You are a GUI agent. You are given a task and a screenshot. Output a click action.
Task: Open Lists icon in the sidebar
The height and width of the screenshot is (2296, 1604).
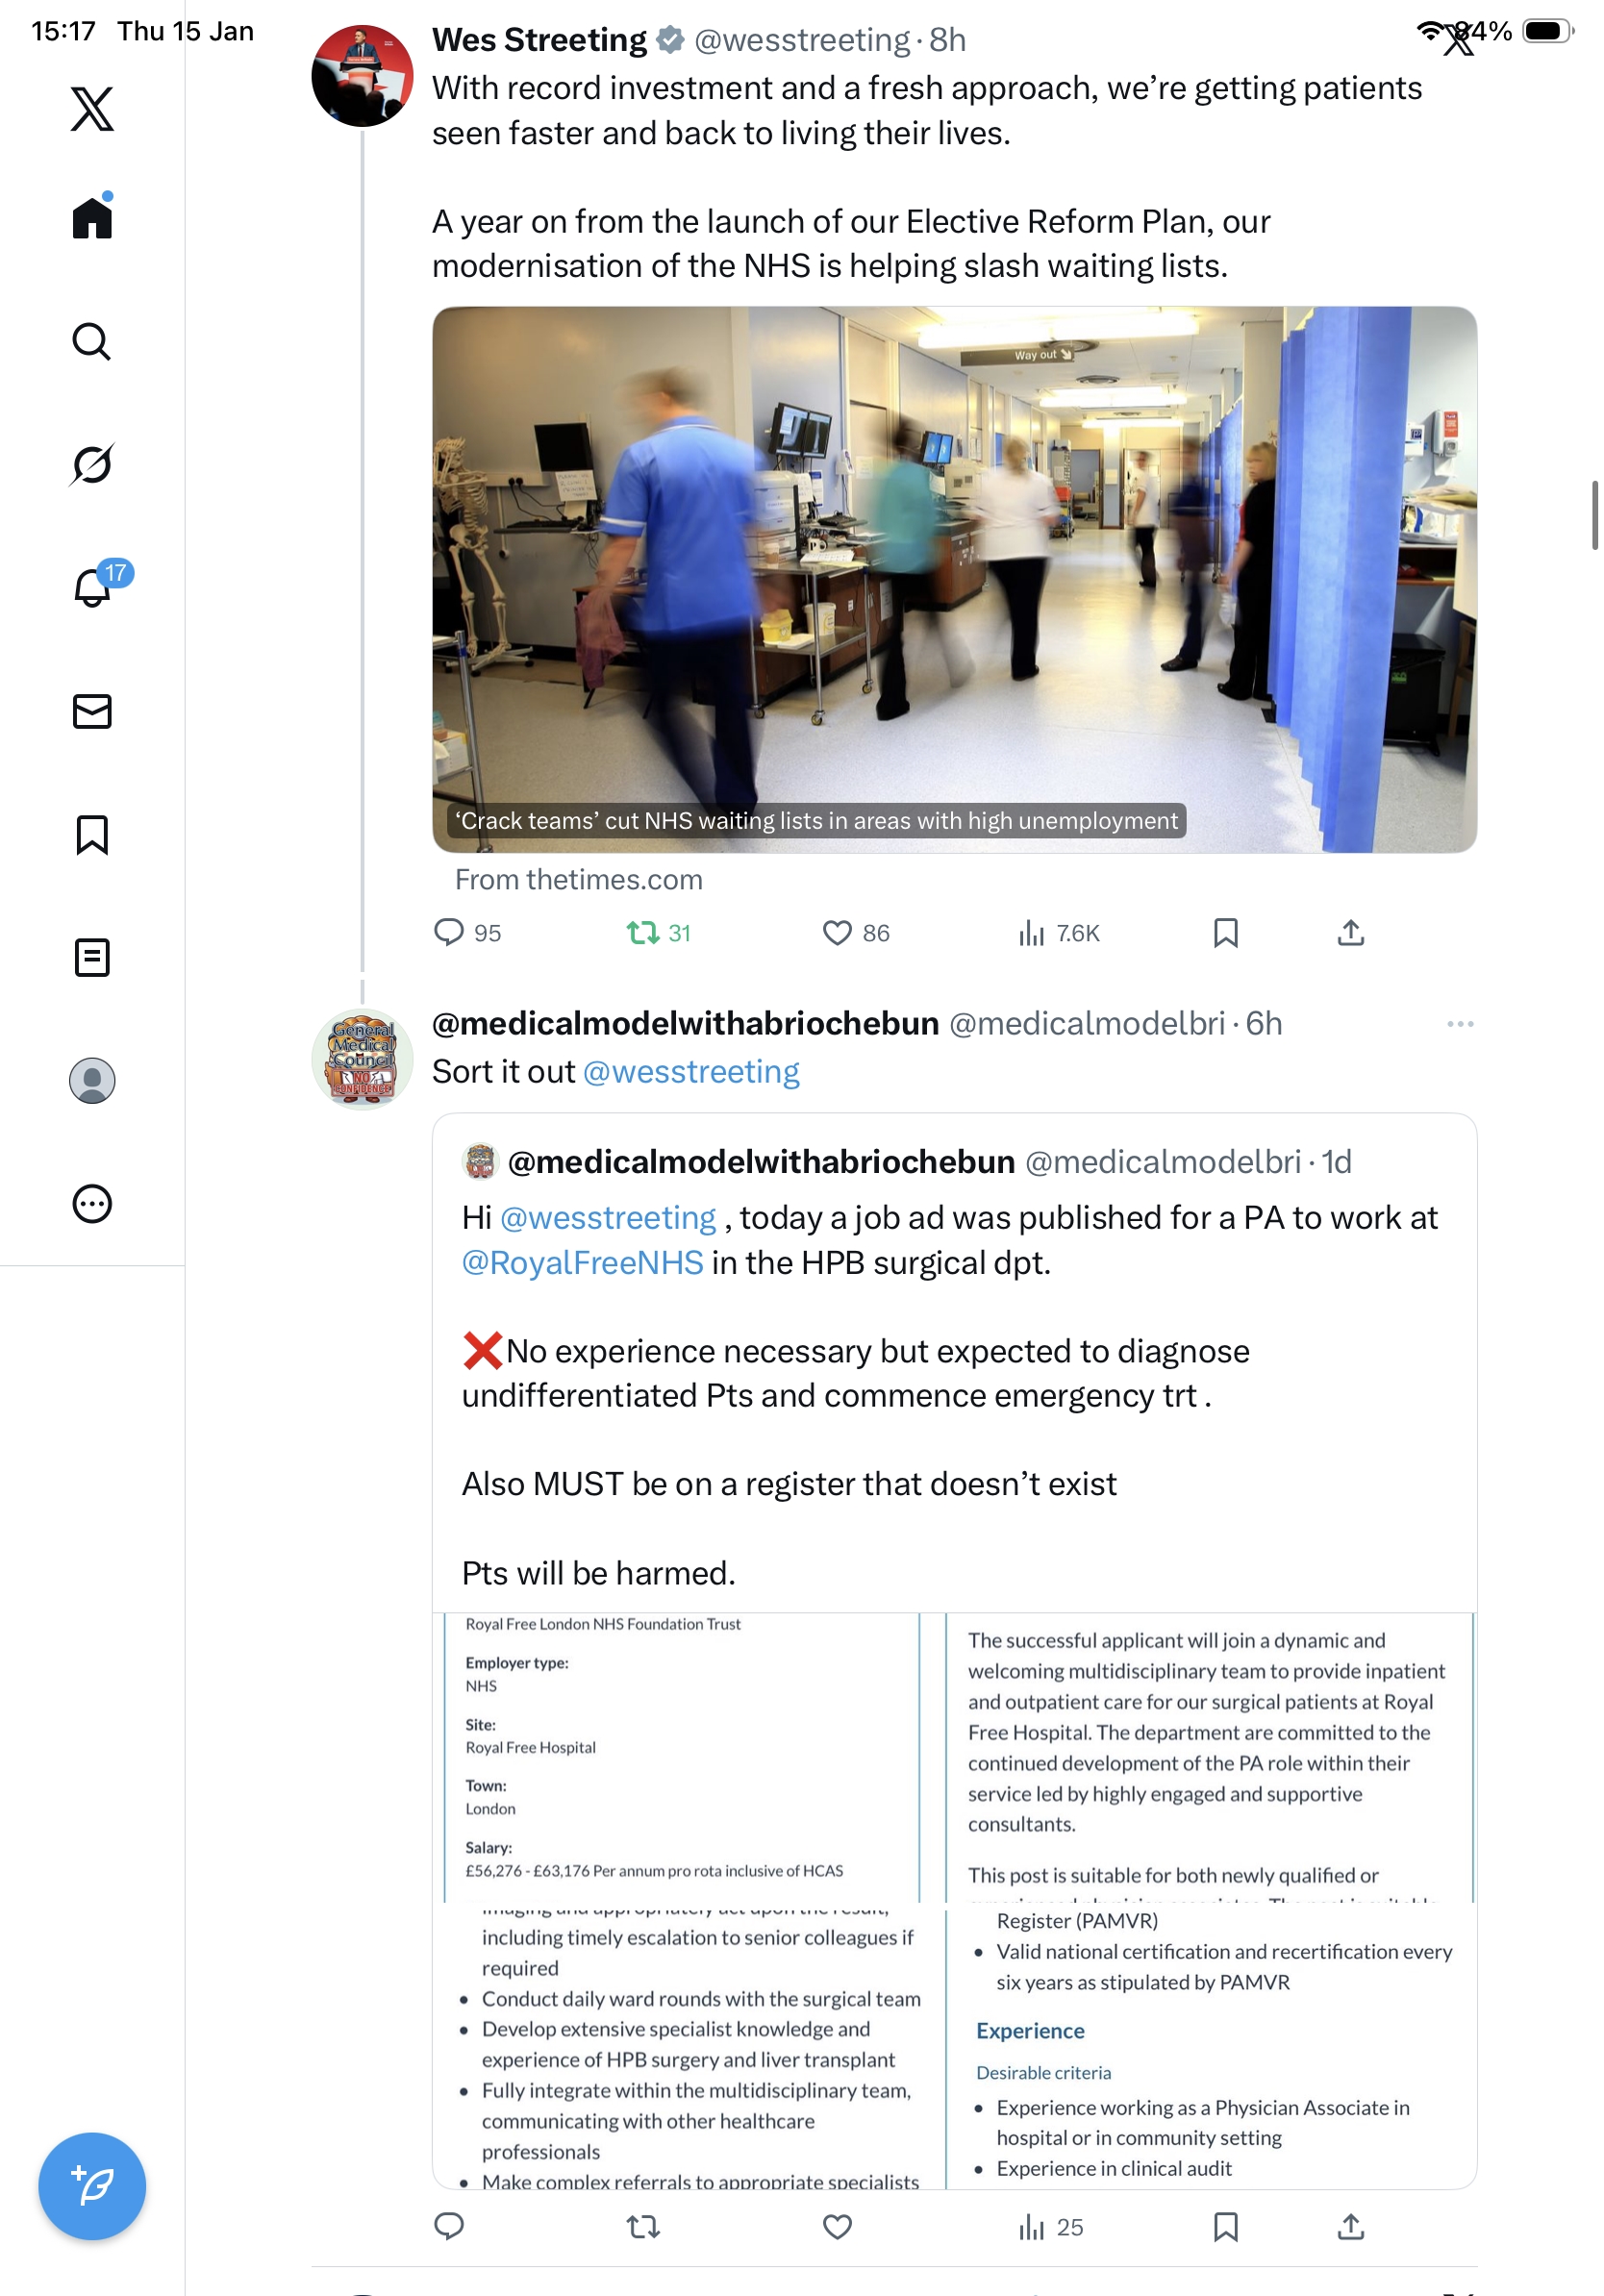click(x=92, y=957)
